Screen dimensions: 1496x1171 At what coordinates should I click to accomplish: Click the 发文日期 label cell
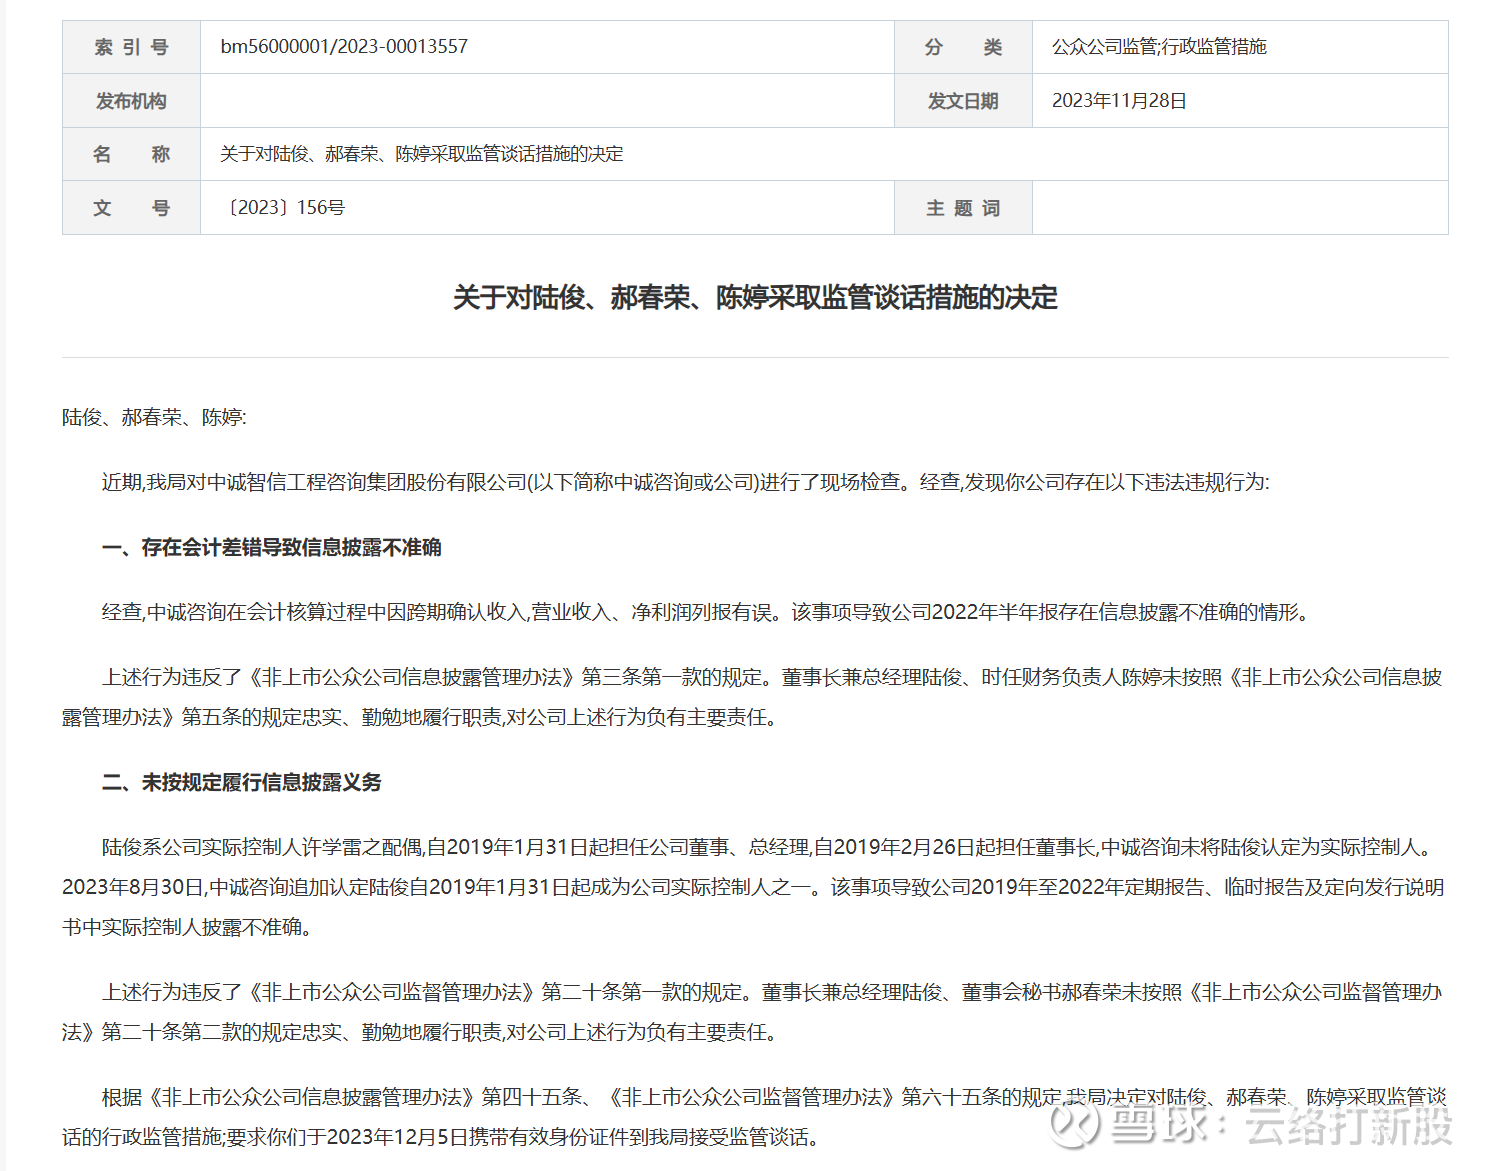click(x=963, y=101)
